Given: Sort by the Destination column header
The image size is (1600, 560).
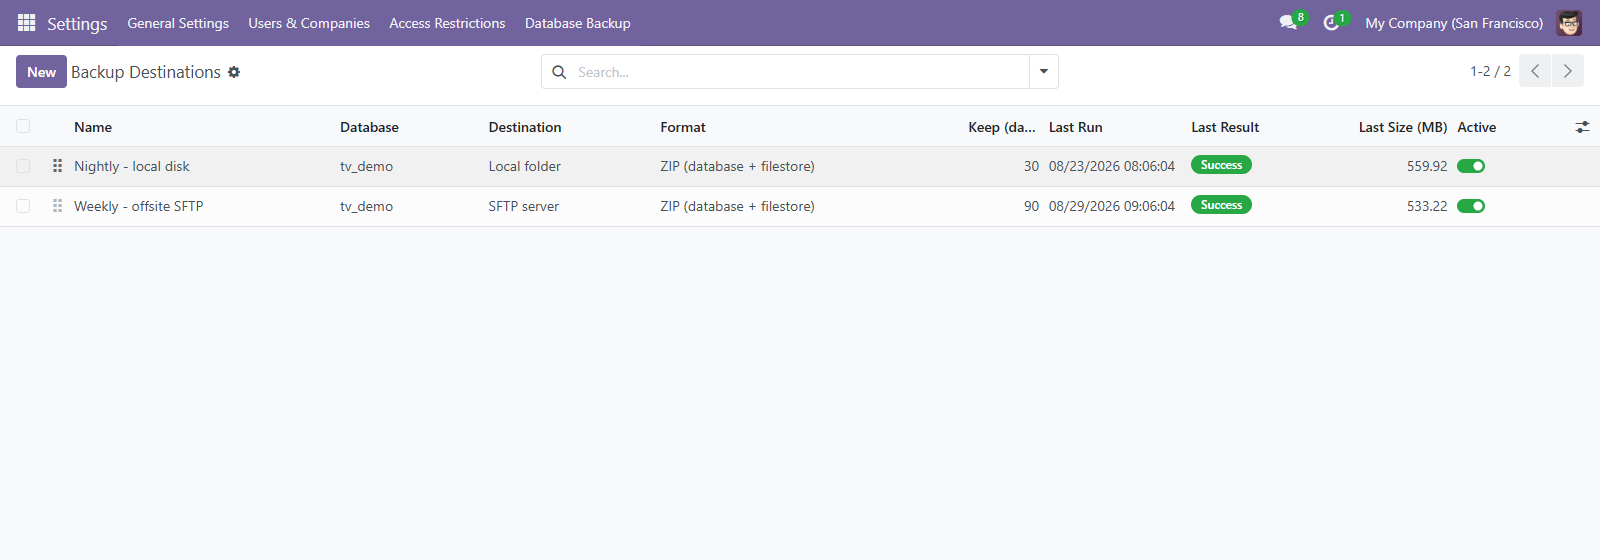Looking at the screenshot, I should coord(525,127).
